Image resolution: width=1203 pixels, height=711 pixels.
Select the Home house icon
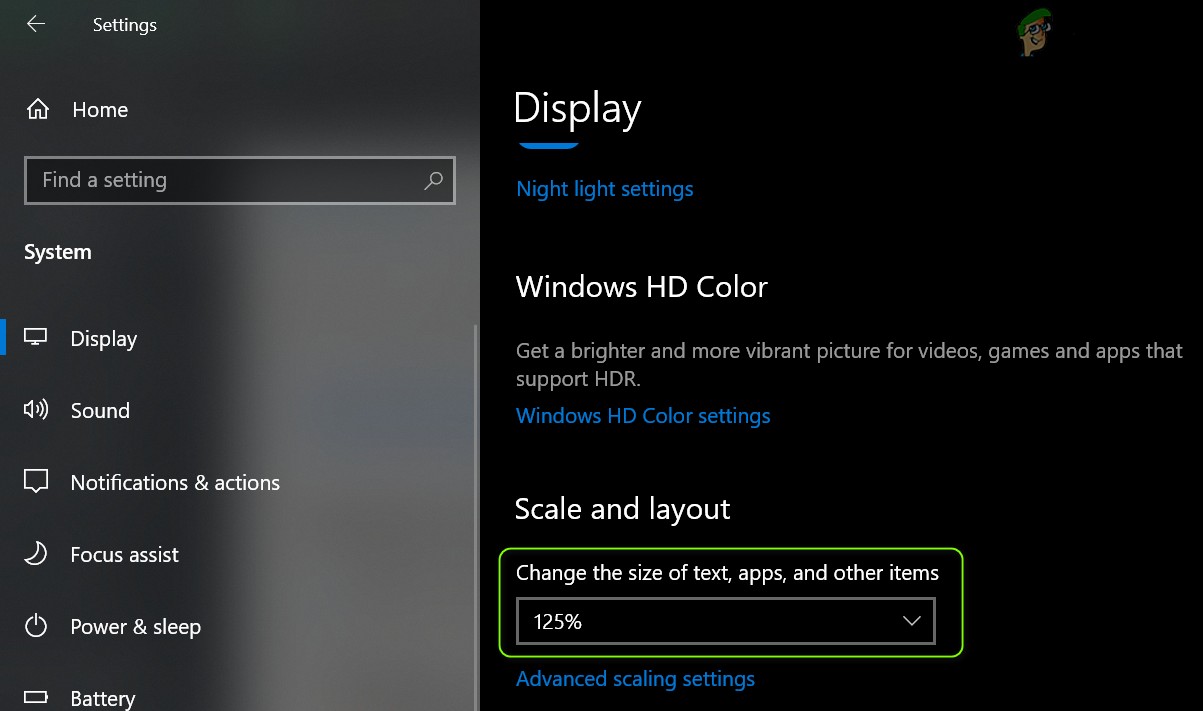point(36,109)
